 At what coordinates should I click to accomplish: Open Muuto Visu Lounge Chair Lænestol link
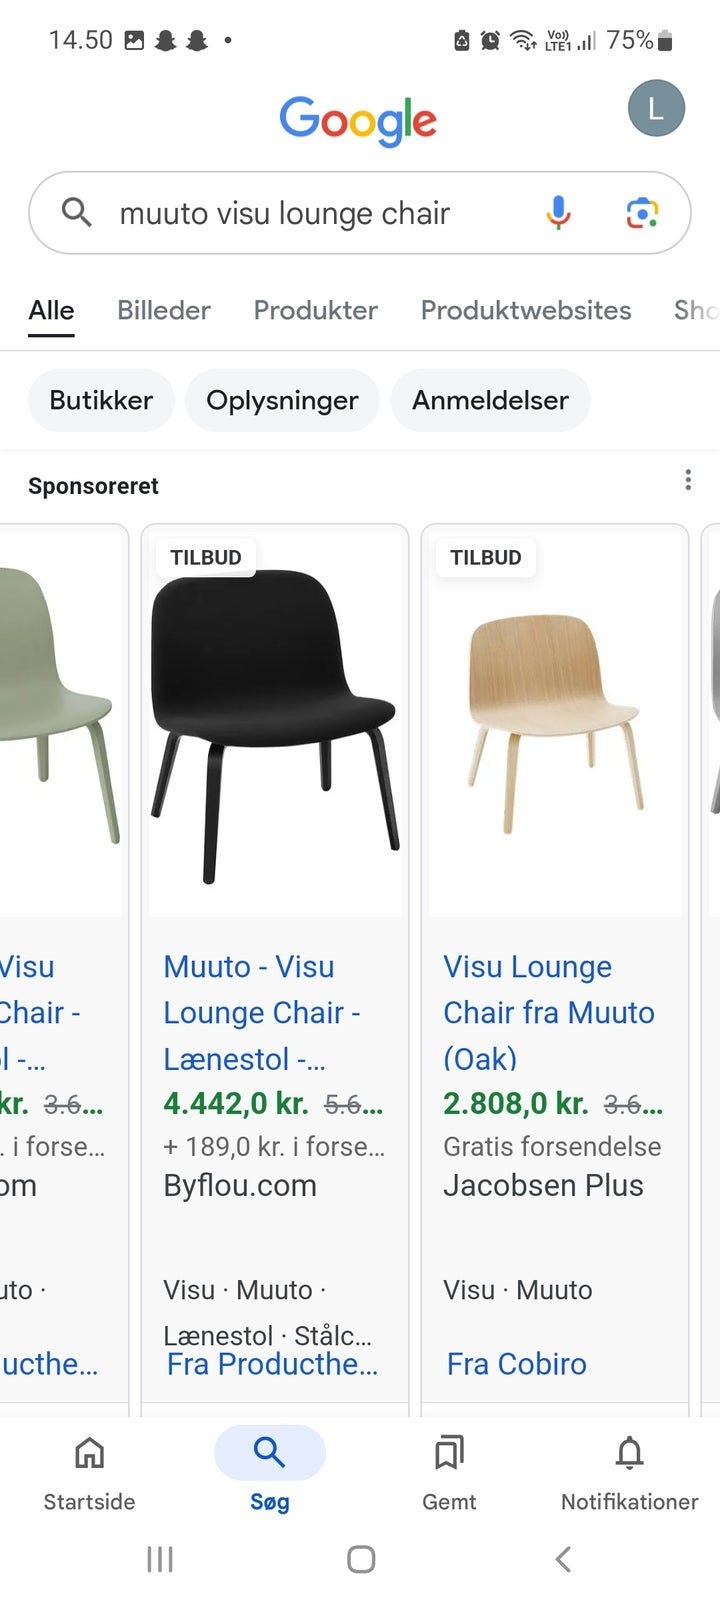tap(262, 1012)
